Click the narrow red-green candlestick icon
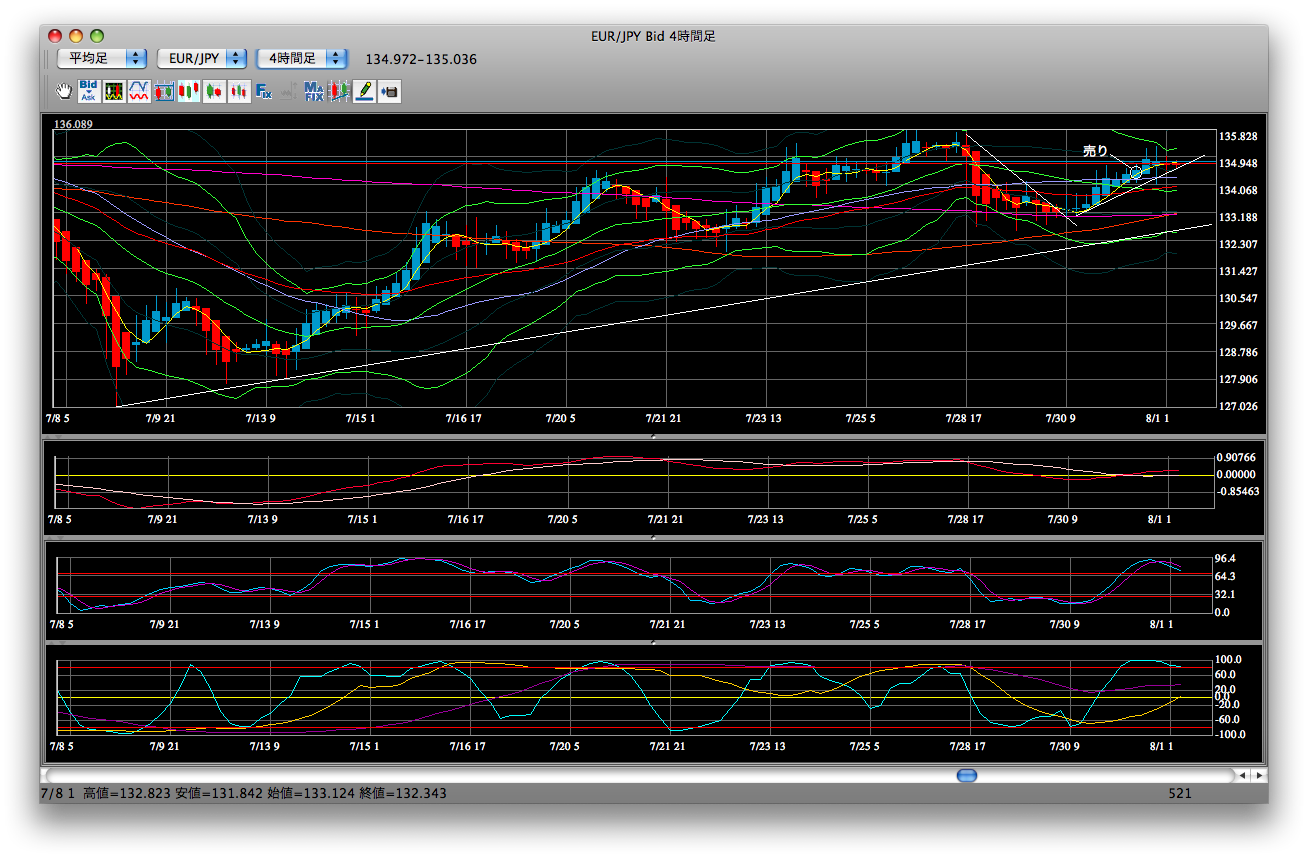 pyautogui.click(x=239, y=91)
